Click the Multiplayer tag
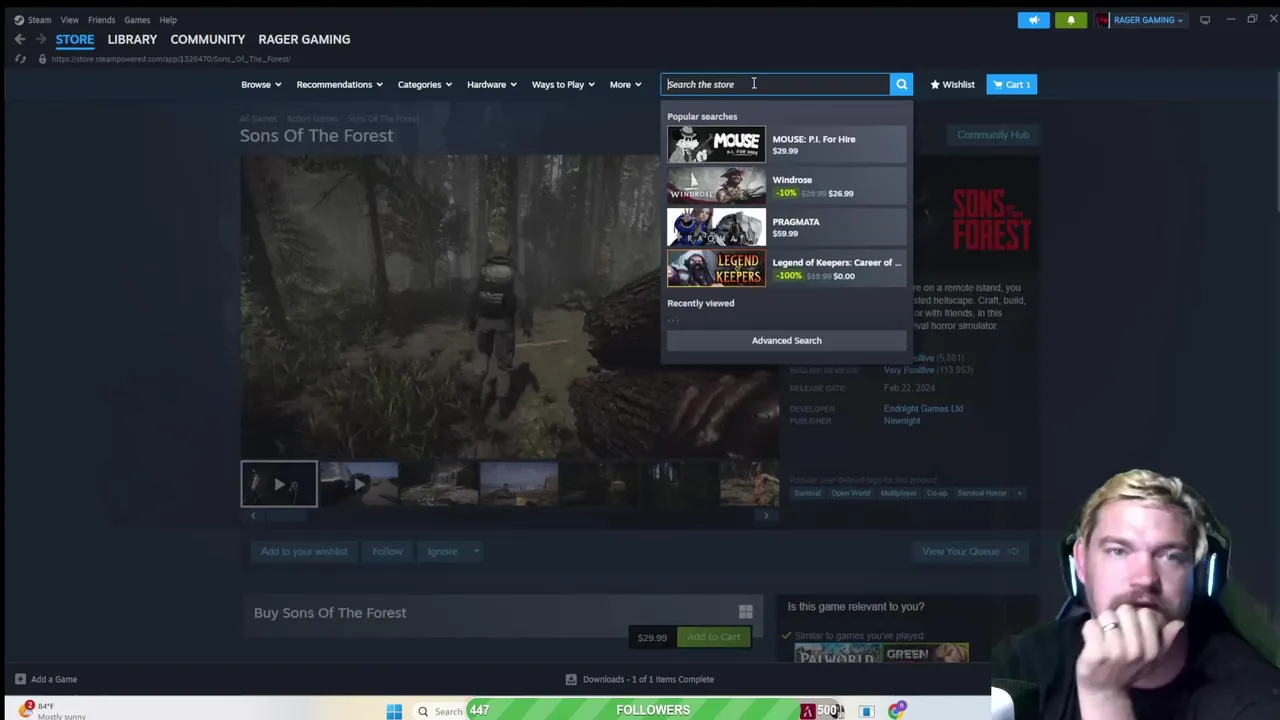 pos(898,493)
